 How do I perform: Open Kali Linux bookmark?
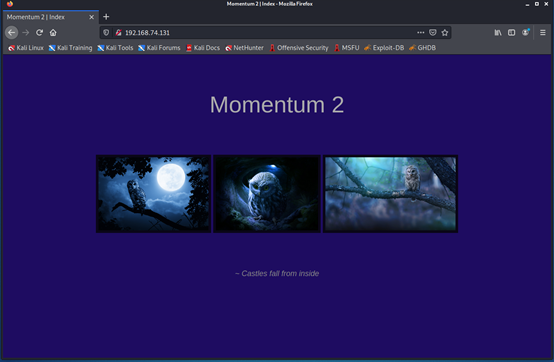[26, 48]
